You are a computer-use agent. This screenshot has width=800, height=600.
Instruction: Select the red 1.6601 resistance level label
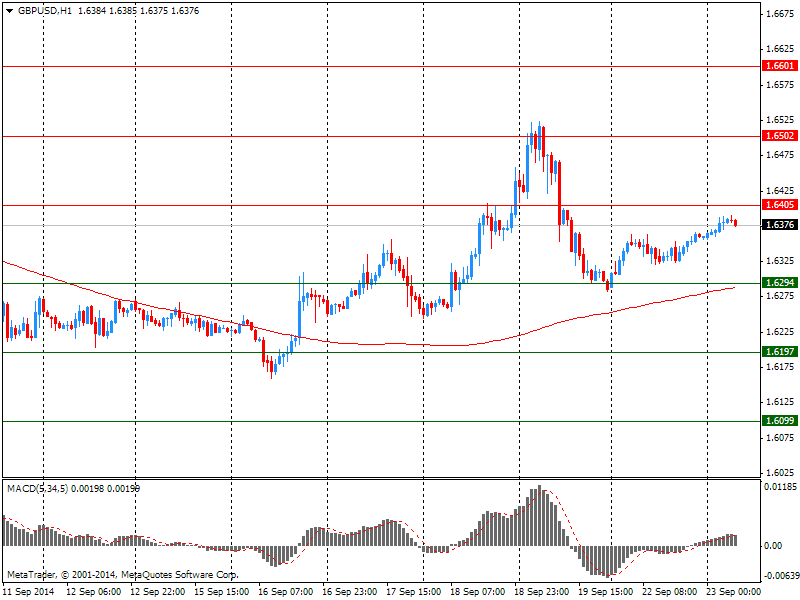(780, 66)
